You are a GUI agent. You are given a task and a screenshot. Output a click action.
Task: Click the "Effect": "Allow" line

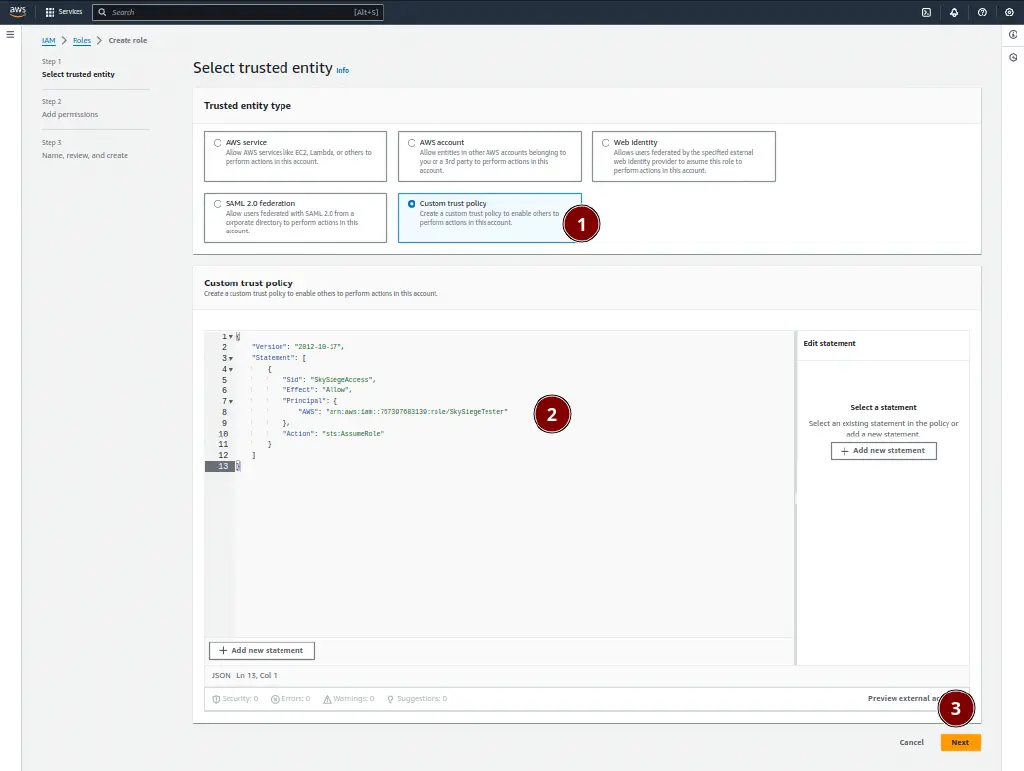click(x=317, y=390)
